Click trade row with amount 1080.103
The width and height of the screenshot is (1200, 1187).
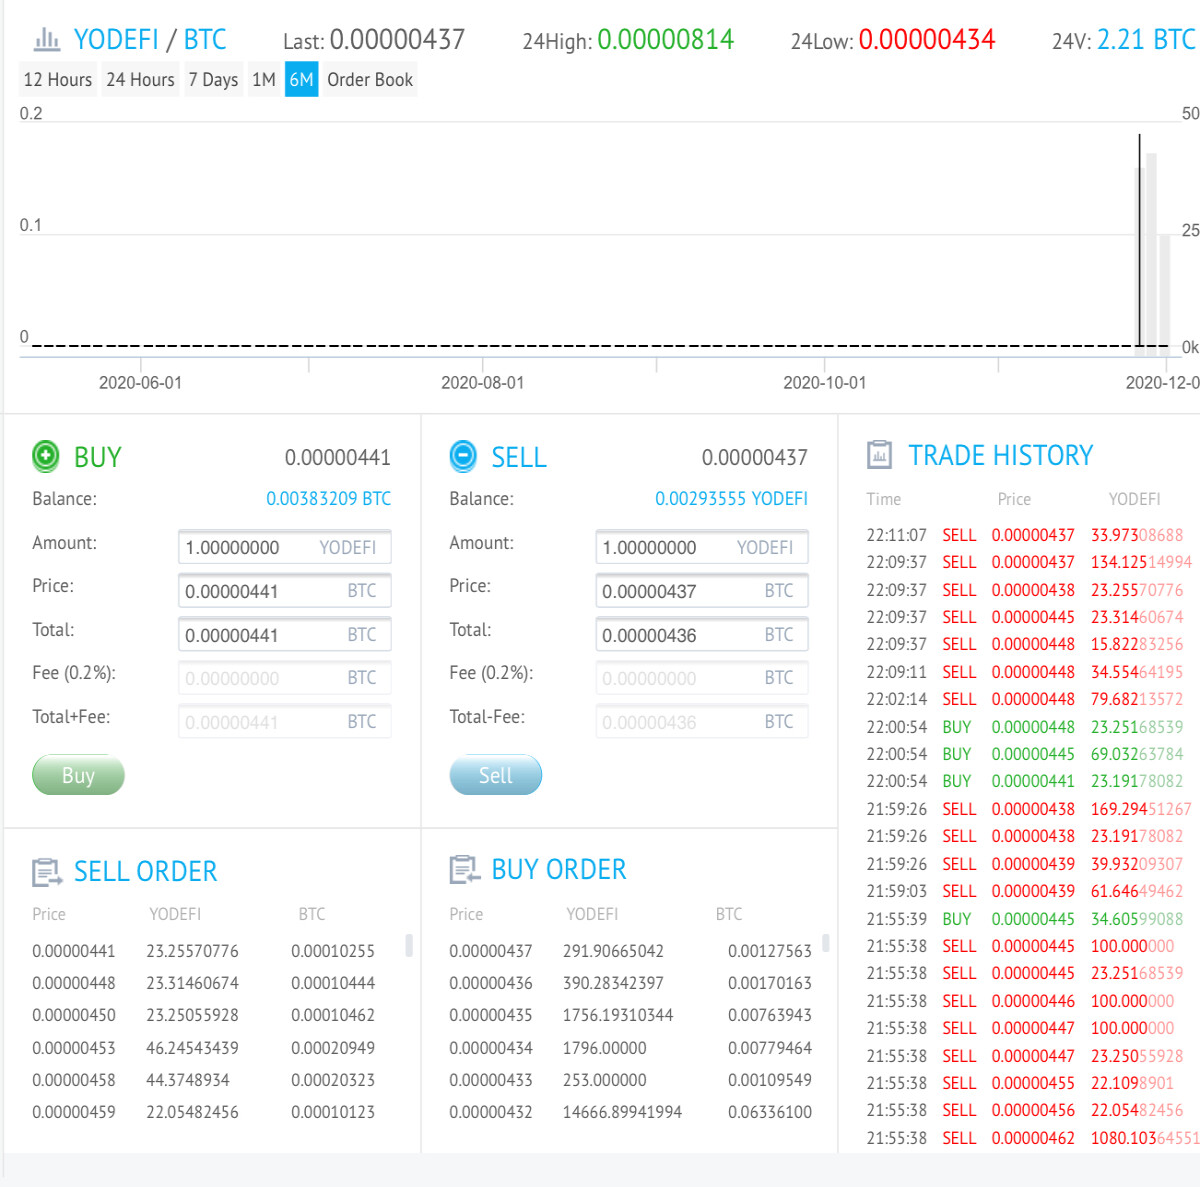(x=1032, y=1138)
